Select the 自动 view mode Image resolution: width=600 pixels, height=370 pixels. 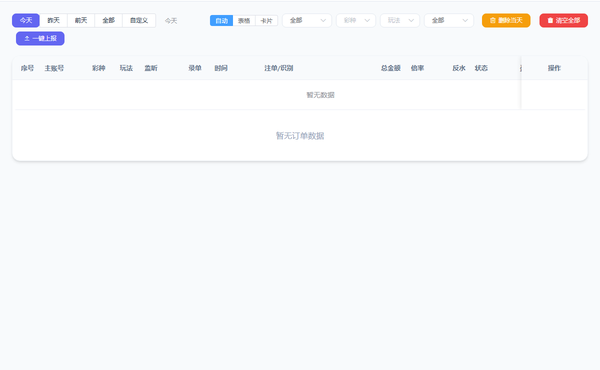[222, 21]
